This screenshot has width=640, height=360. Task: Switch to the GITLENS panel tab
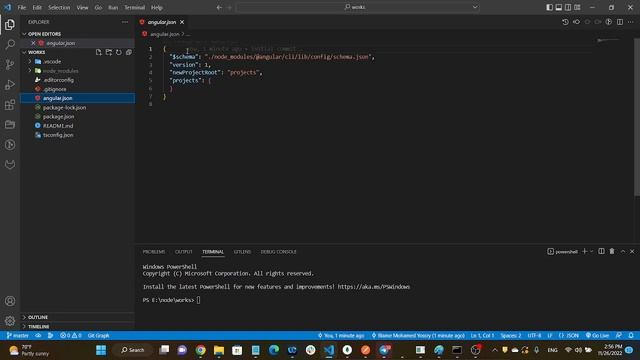242,252
